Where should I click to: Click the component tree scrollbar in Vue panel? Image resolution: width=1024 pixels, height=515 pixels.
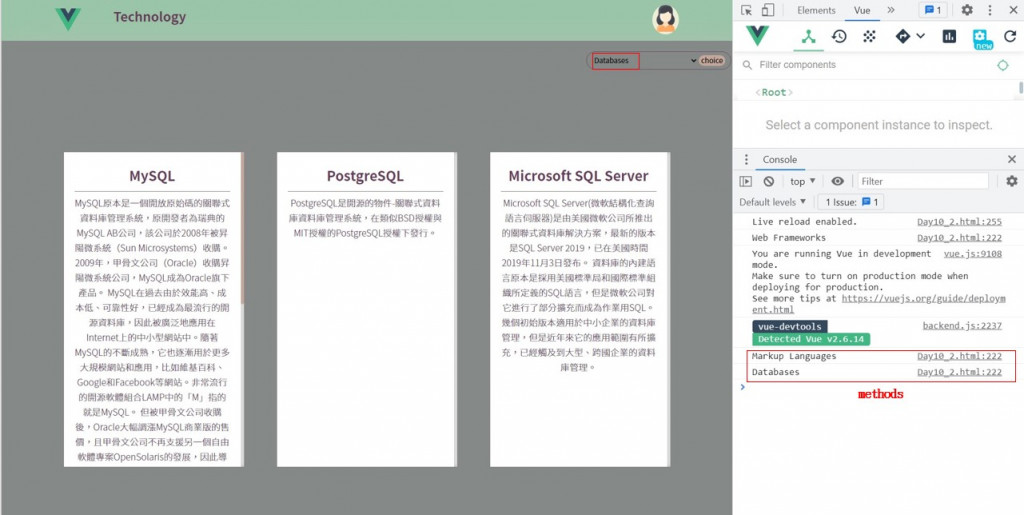point(1021,87)
